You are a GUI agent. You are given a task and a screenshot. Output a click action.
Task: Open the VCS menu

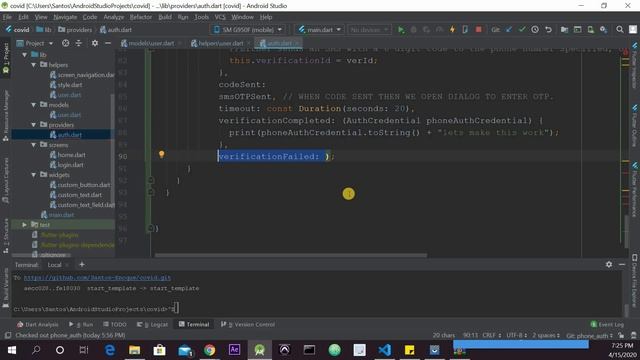click(220, 17)
